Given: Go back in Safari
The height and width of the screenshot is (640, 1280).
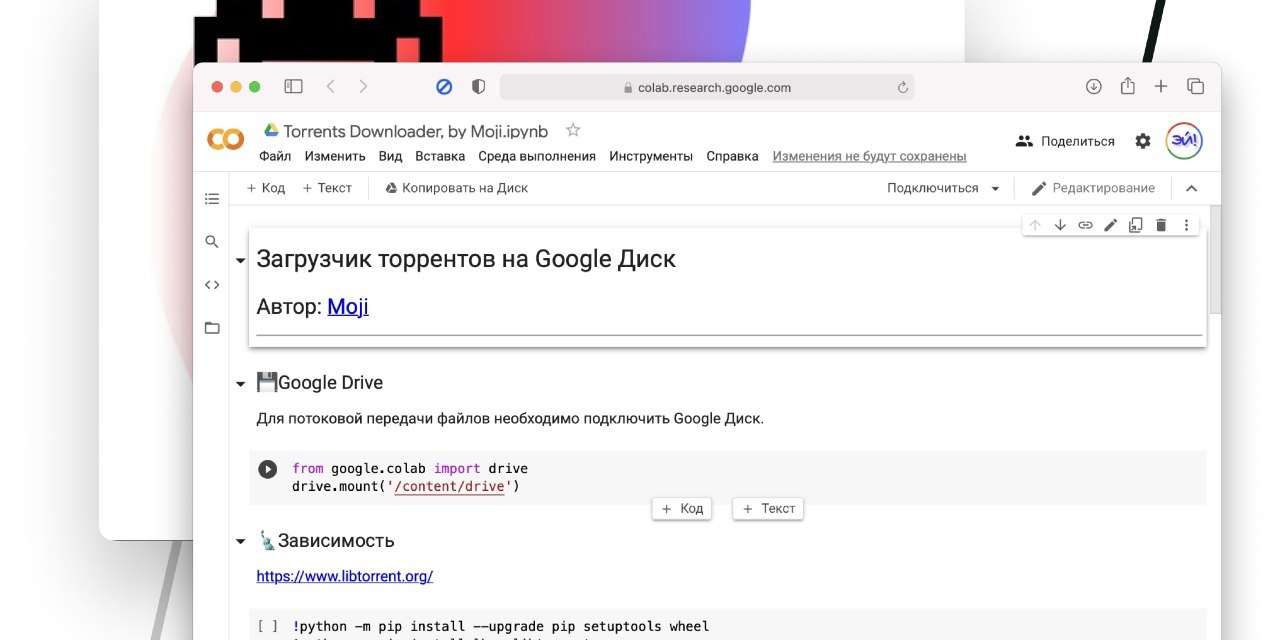Looking at the screenshot, I should coord(330,87).
